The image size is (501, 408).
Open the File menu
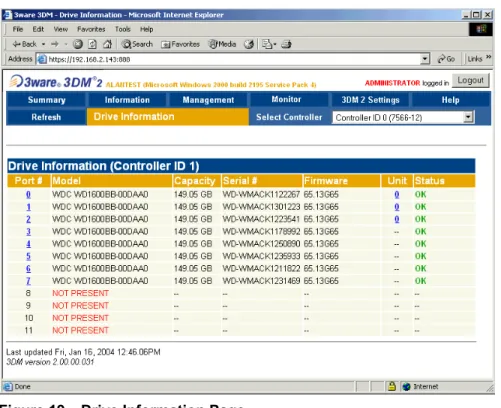[x=18, y=29]
